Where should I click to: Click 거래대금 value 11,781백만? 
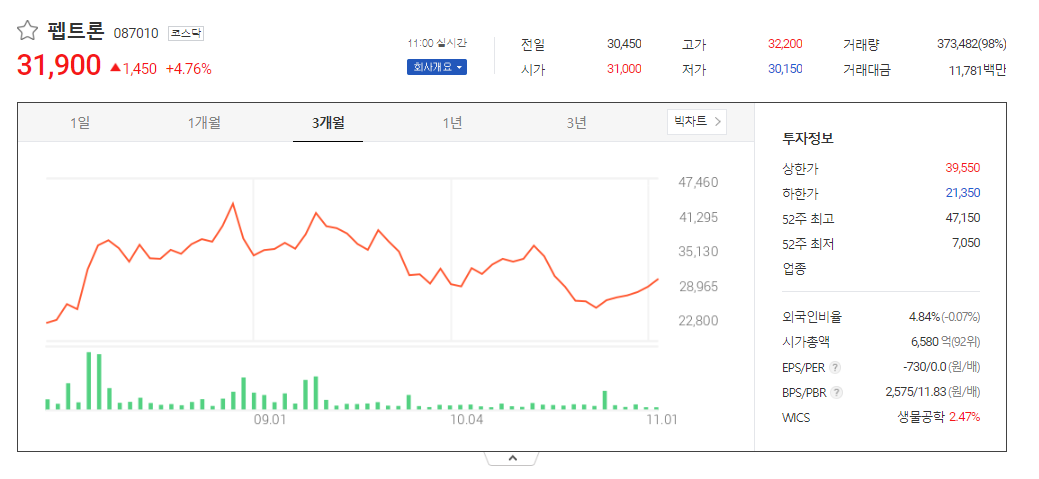(977, 70)
